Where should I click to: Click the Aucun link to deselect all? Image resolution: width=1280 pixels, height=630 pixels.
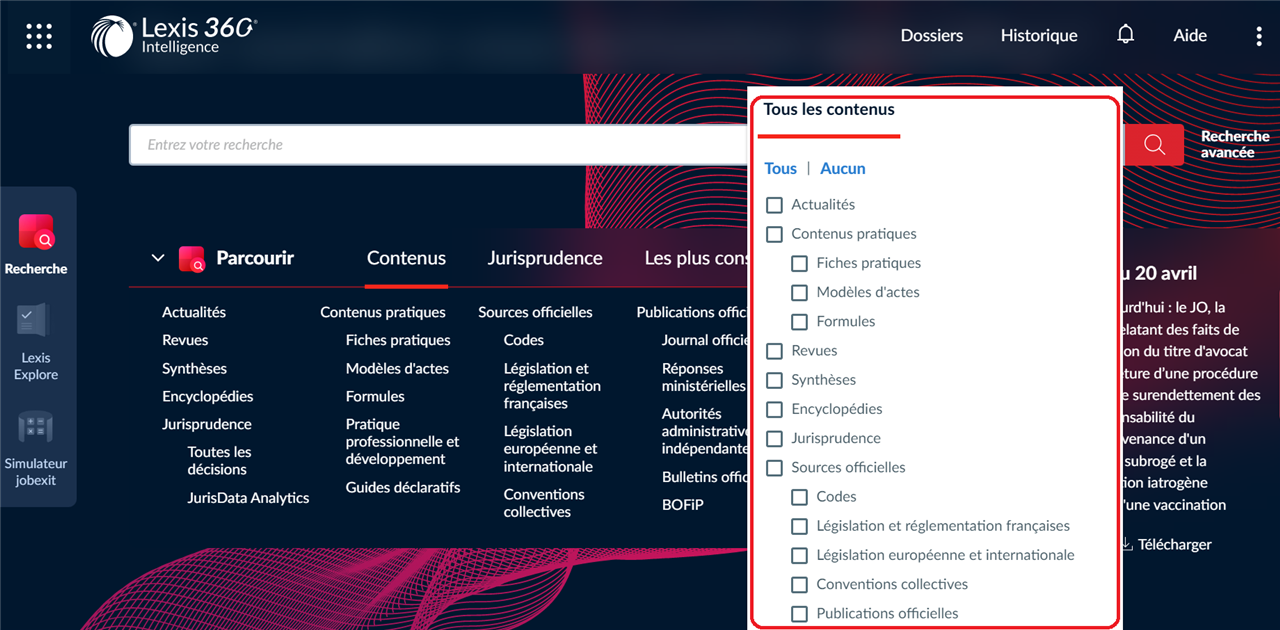[x=843, y=169]
